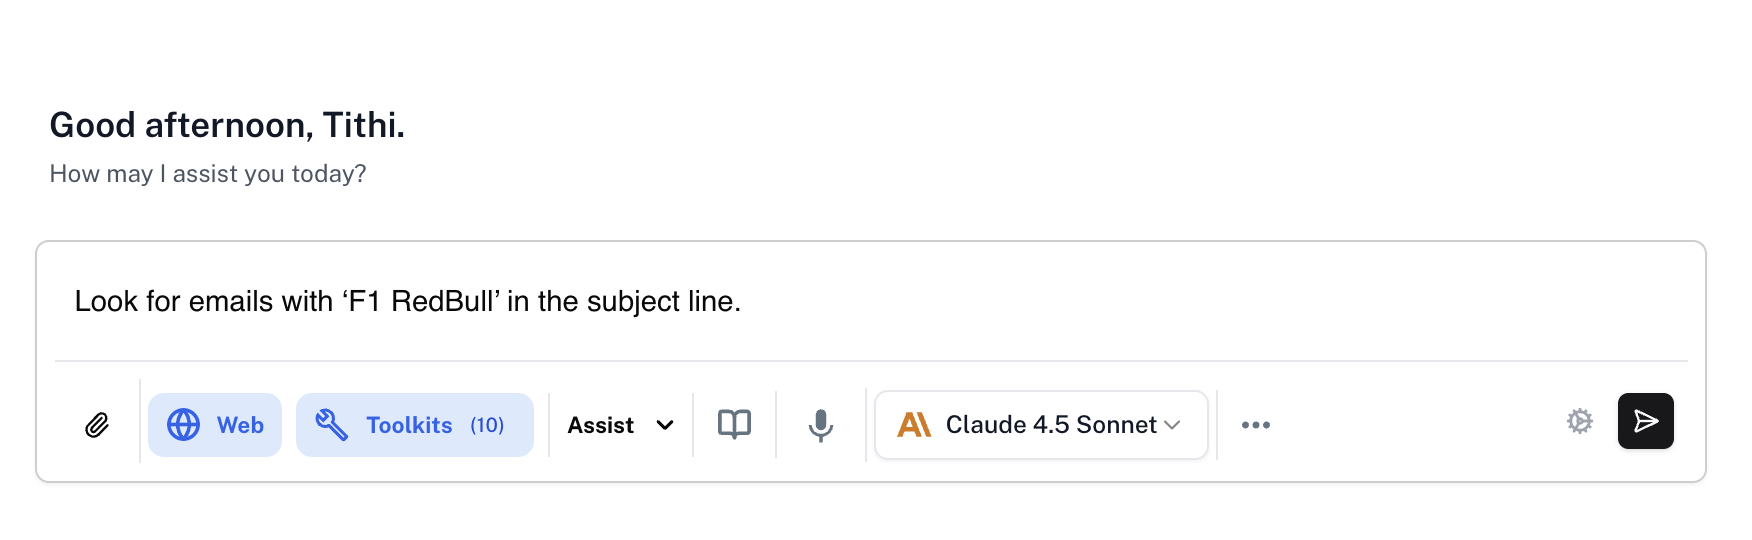The width and height of the screenshot is (1752, 540).
Task: Open the book library icon
Action: (734, 425)
